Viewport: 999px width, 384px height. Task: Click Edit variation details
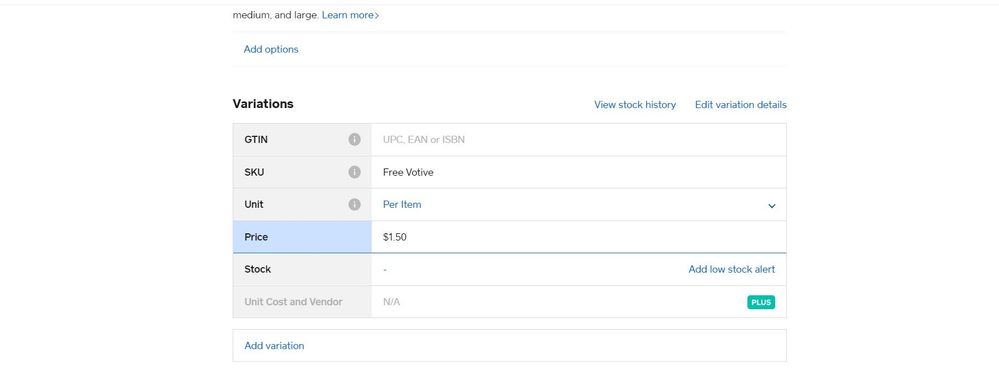(740, 104)
